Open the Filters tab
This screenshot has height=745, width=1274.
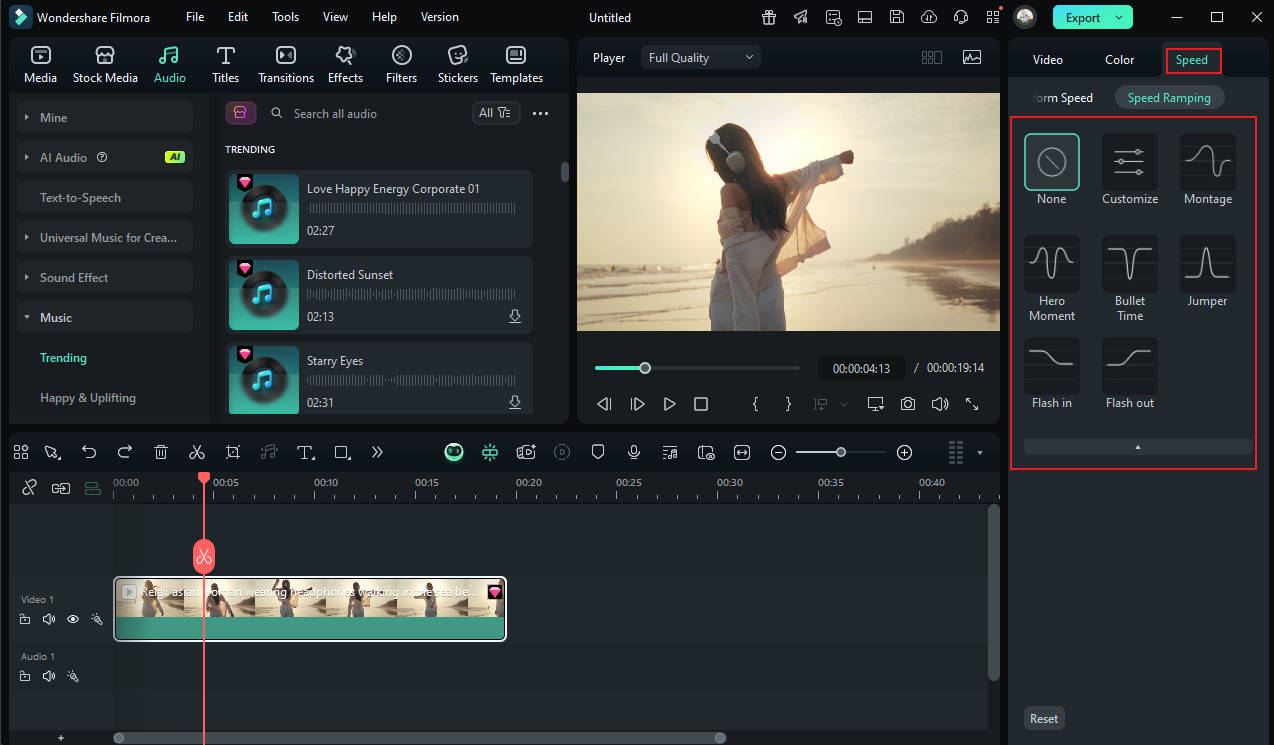[401, 65]
